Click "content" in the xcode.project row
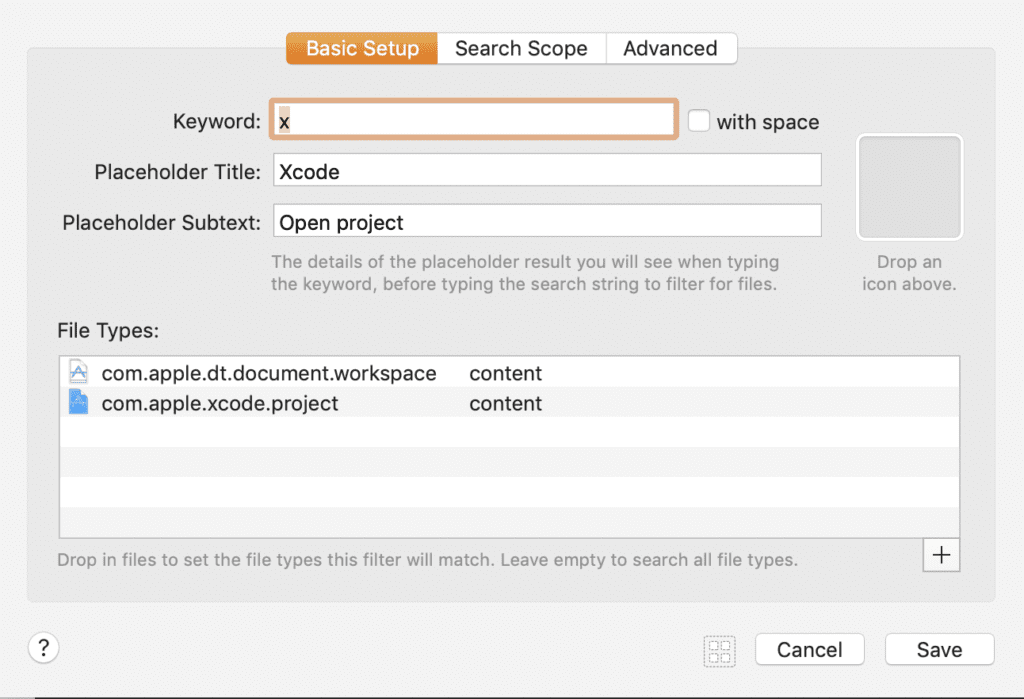Viewport: 1024px width, 699px height. click(505, 403)
